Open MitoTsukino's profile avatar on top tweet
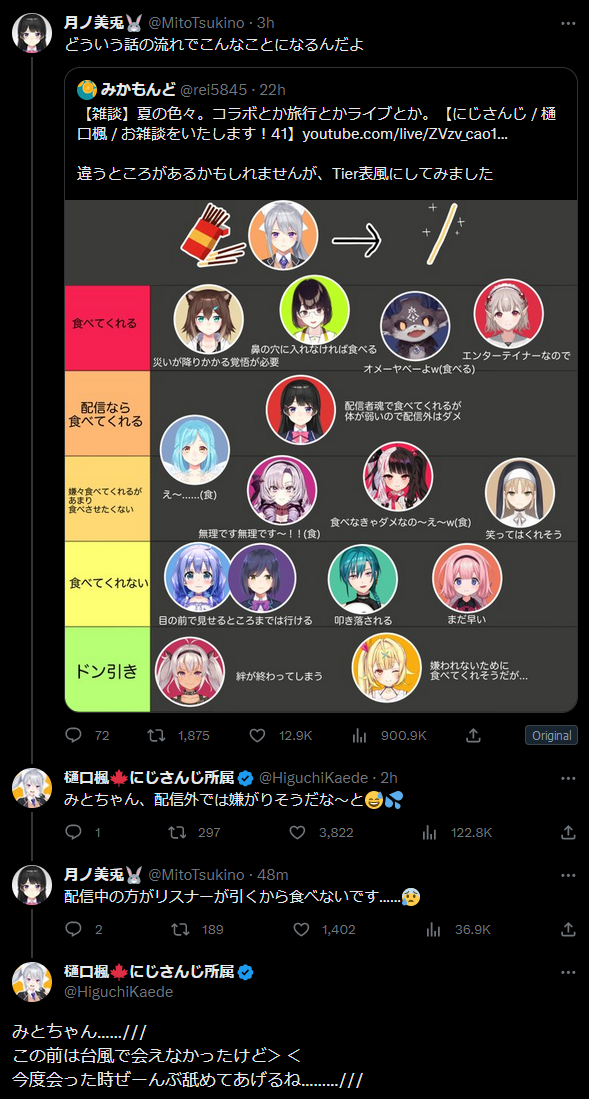This screenshot has height=1099, width=589. pos(32,32)
